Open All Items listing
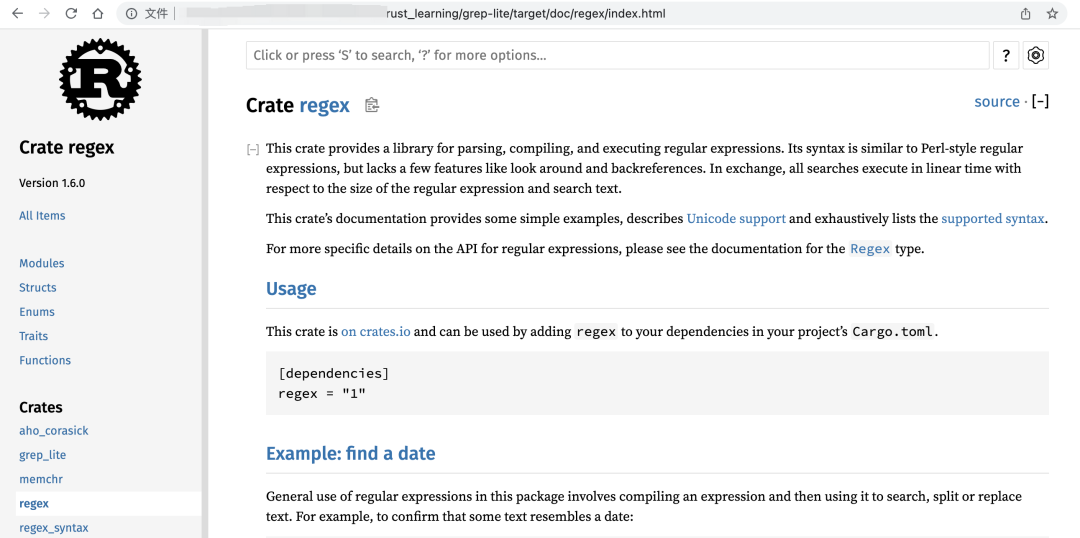Viewport: 1080px width, 538px height. click(x=42, y=215)
